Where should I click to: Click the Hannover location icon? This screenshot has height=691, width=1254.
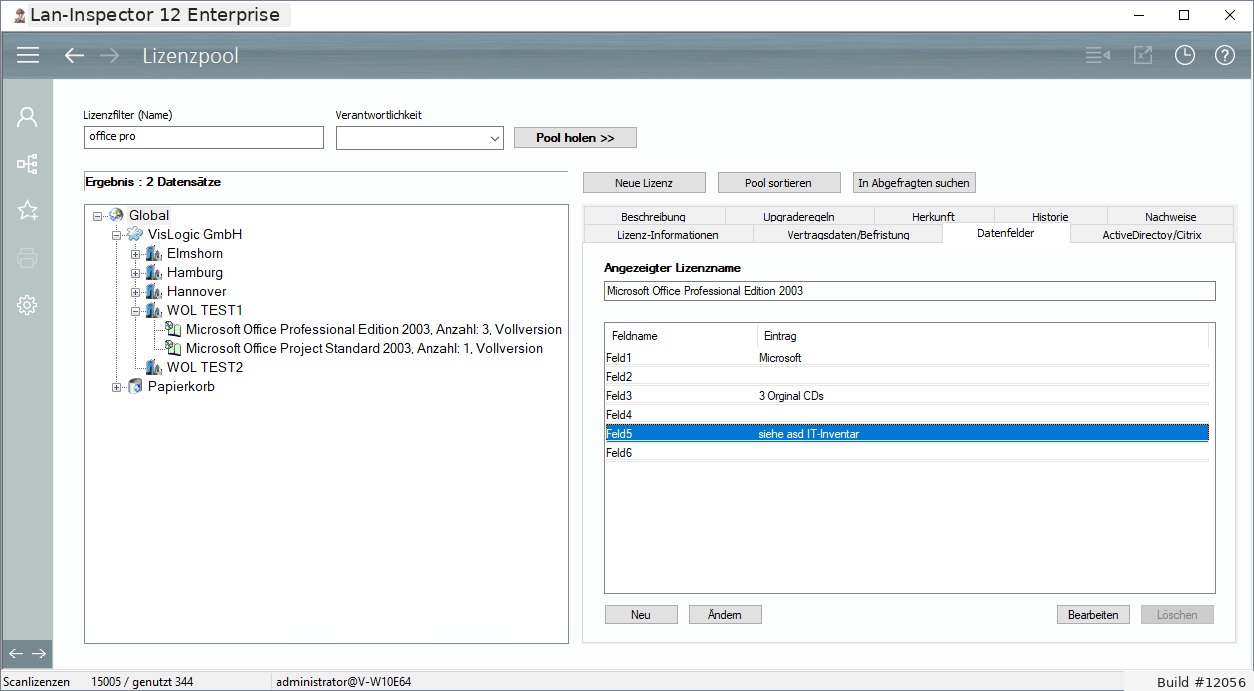click(x=153, y=291)
